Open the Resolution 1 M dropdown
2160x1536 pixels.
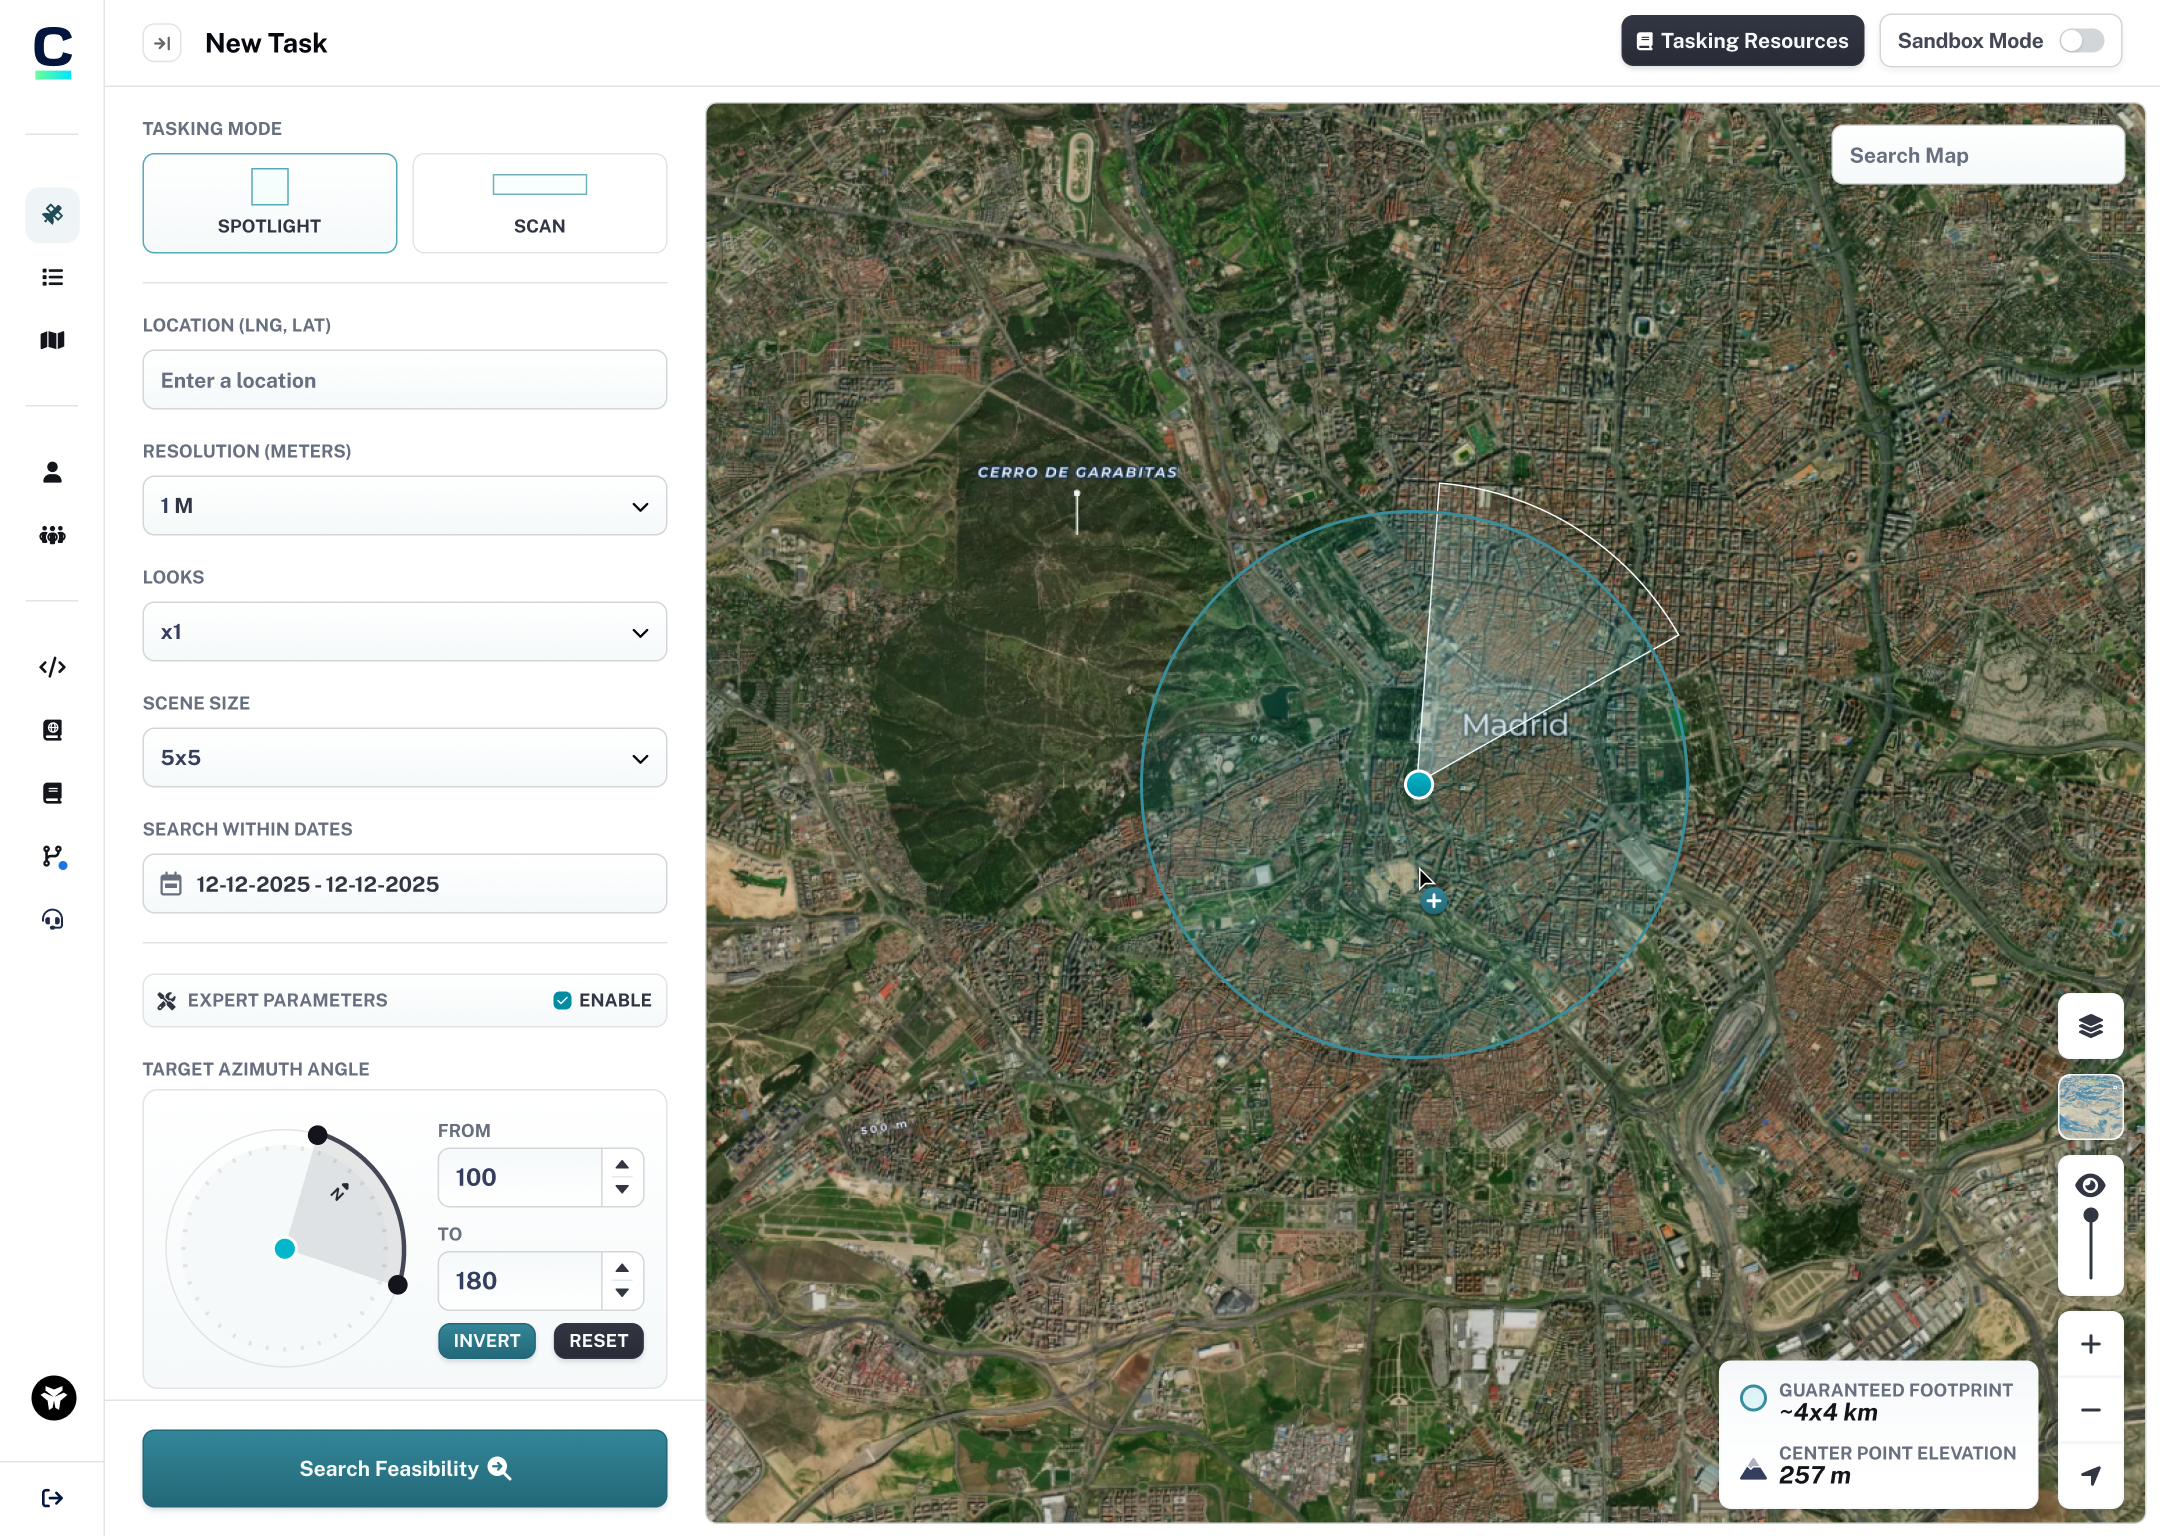pyautogui.click(x=404, y=506)
